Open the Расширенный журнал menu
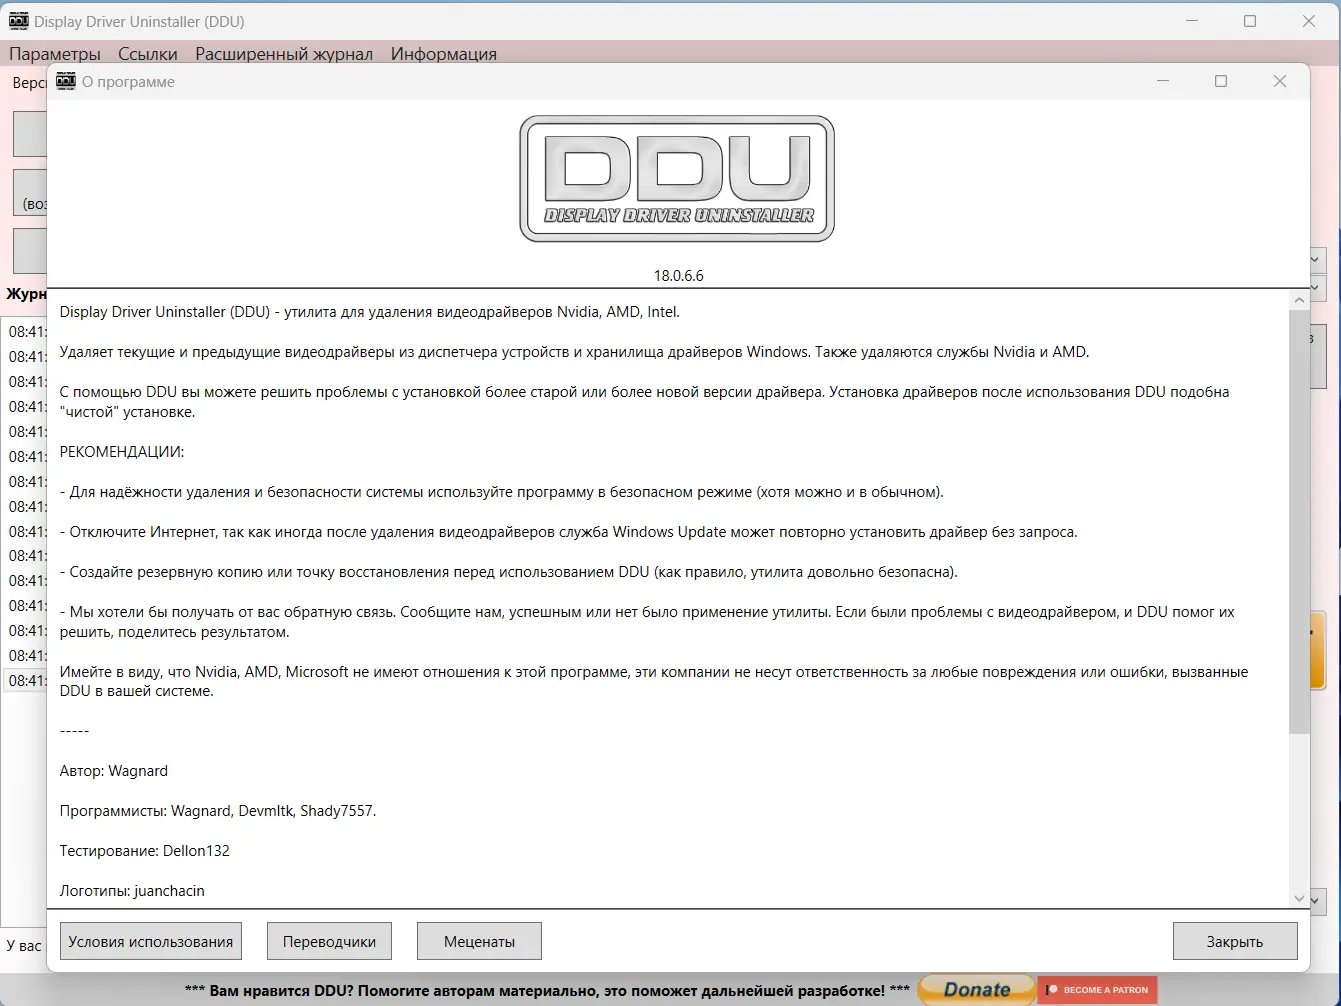Screen dimensions: 1341x1006 (283, 54)
